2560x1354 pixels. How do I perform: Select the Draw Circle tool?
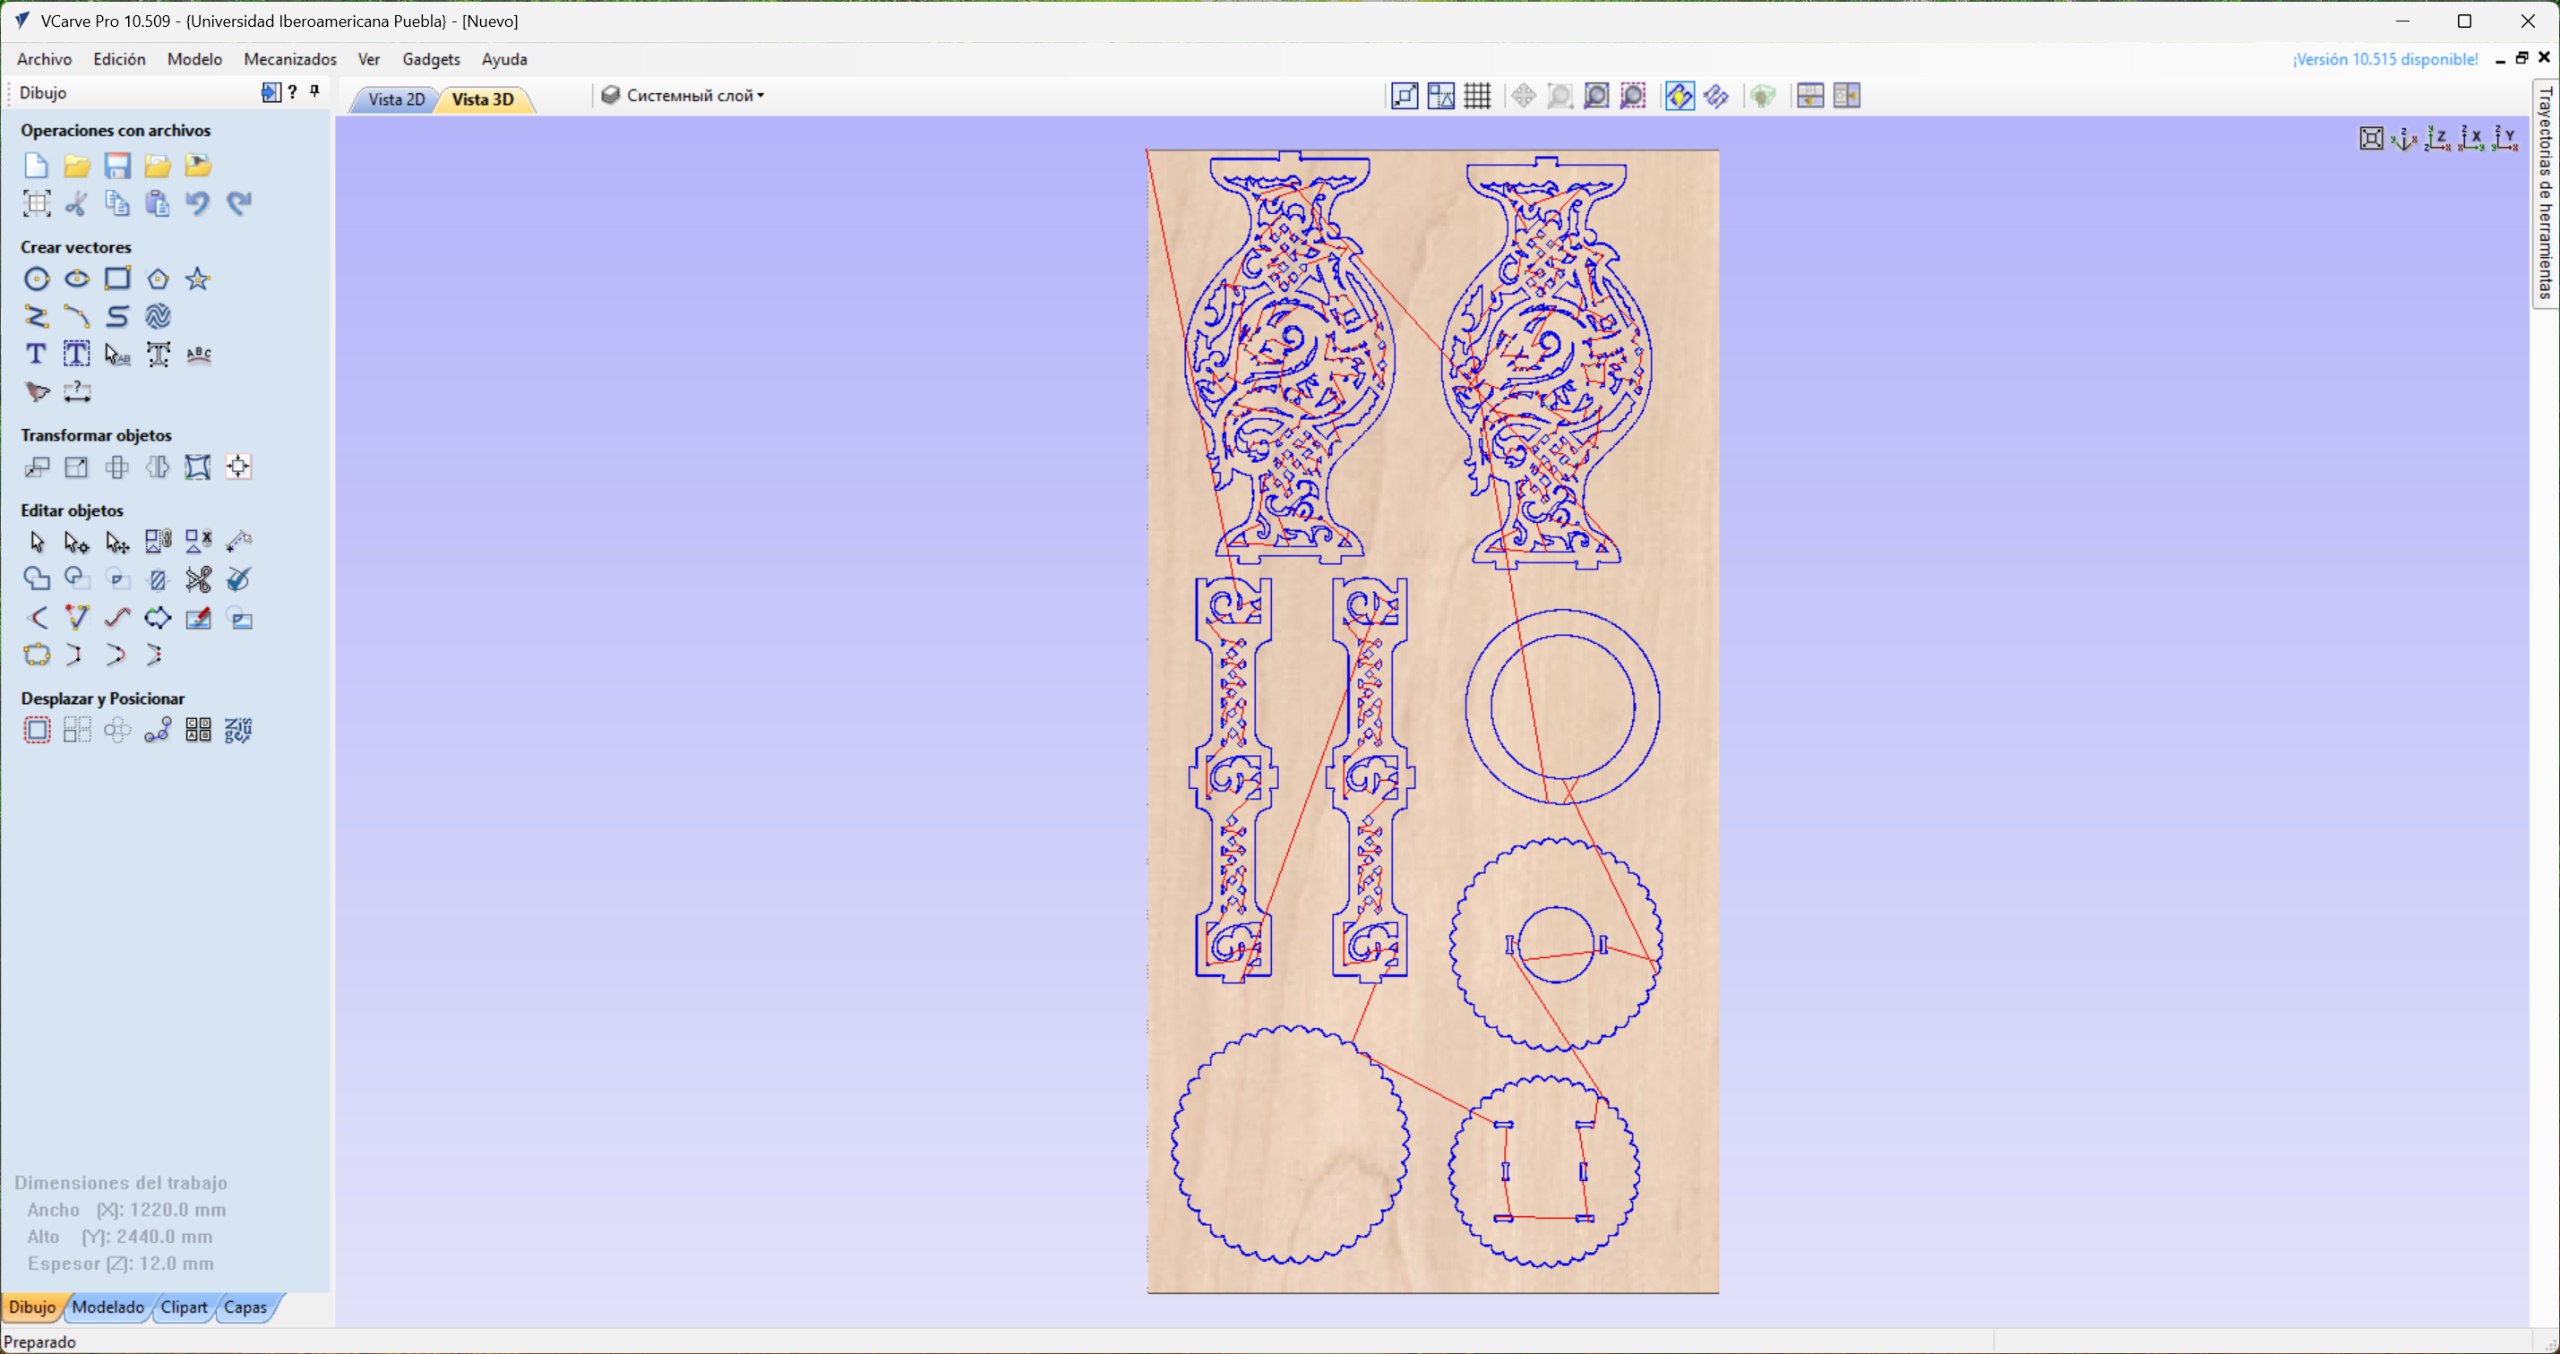click(37, 279)
